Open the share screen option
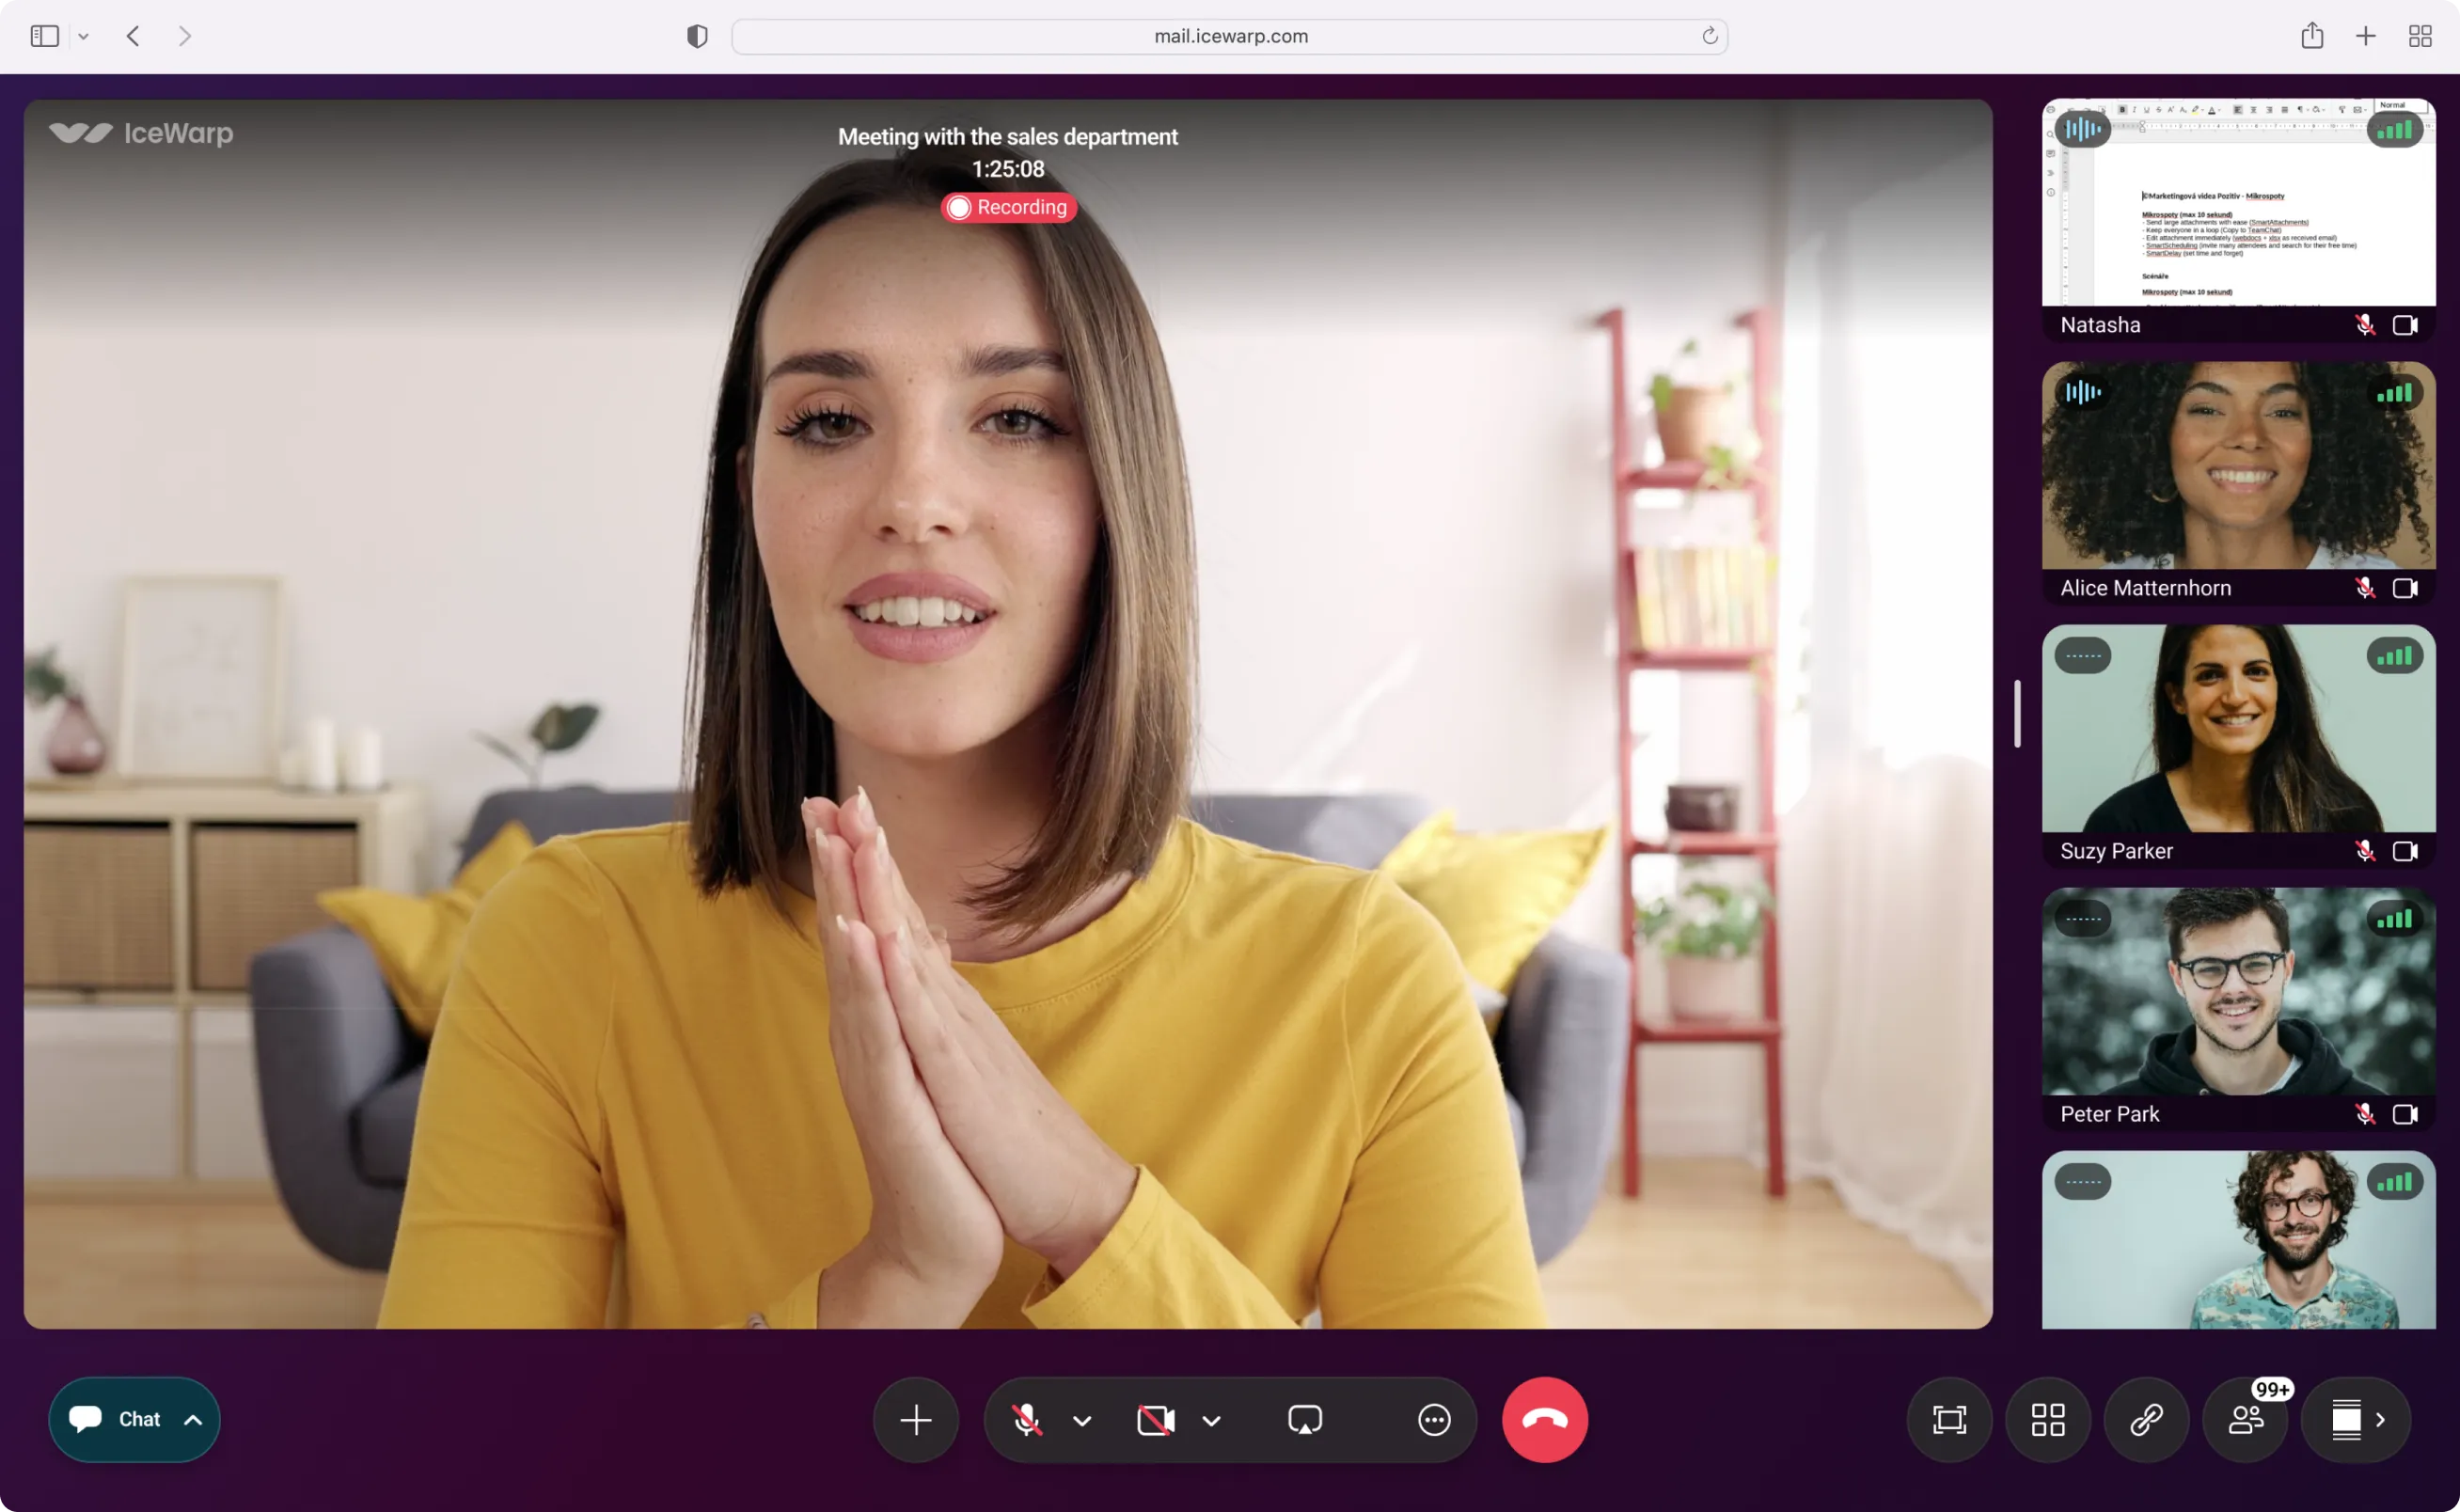The image size is (2460, 1512). click(1305, 1419)
